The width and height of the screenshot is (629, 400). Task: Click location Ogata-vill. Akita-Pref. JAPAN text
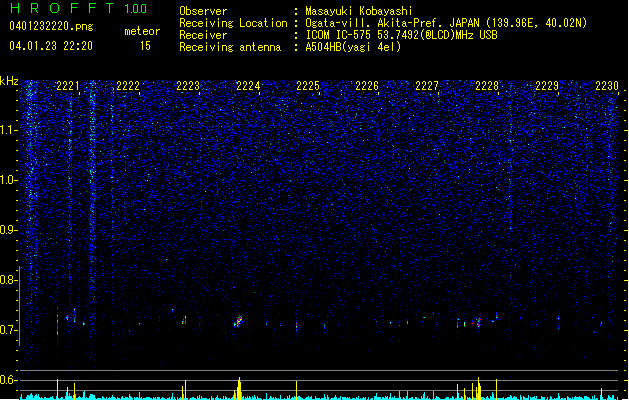tap(446, 23)
